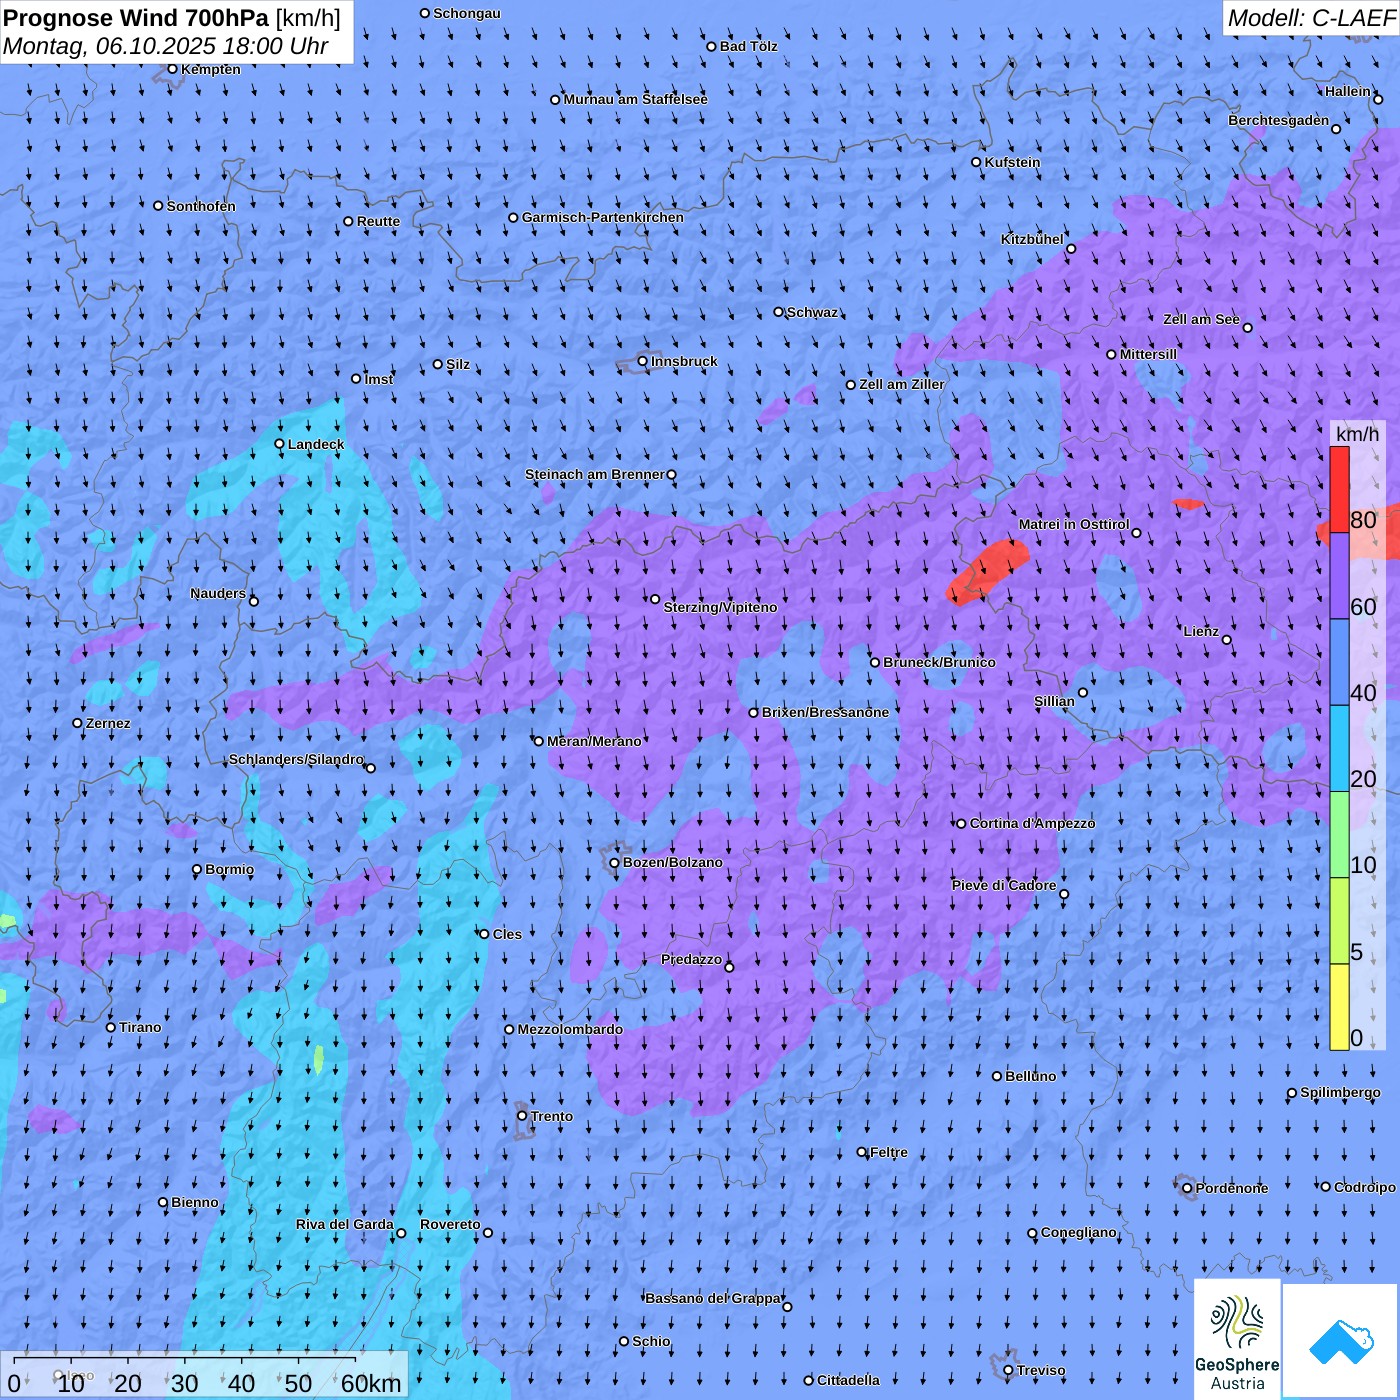Click the date 'Montag, 06.10.2025 18:00 Uhr'

point(165,46)
